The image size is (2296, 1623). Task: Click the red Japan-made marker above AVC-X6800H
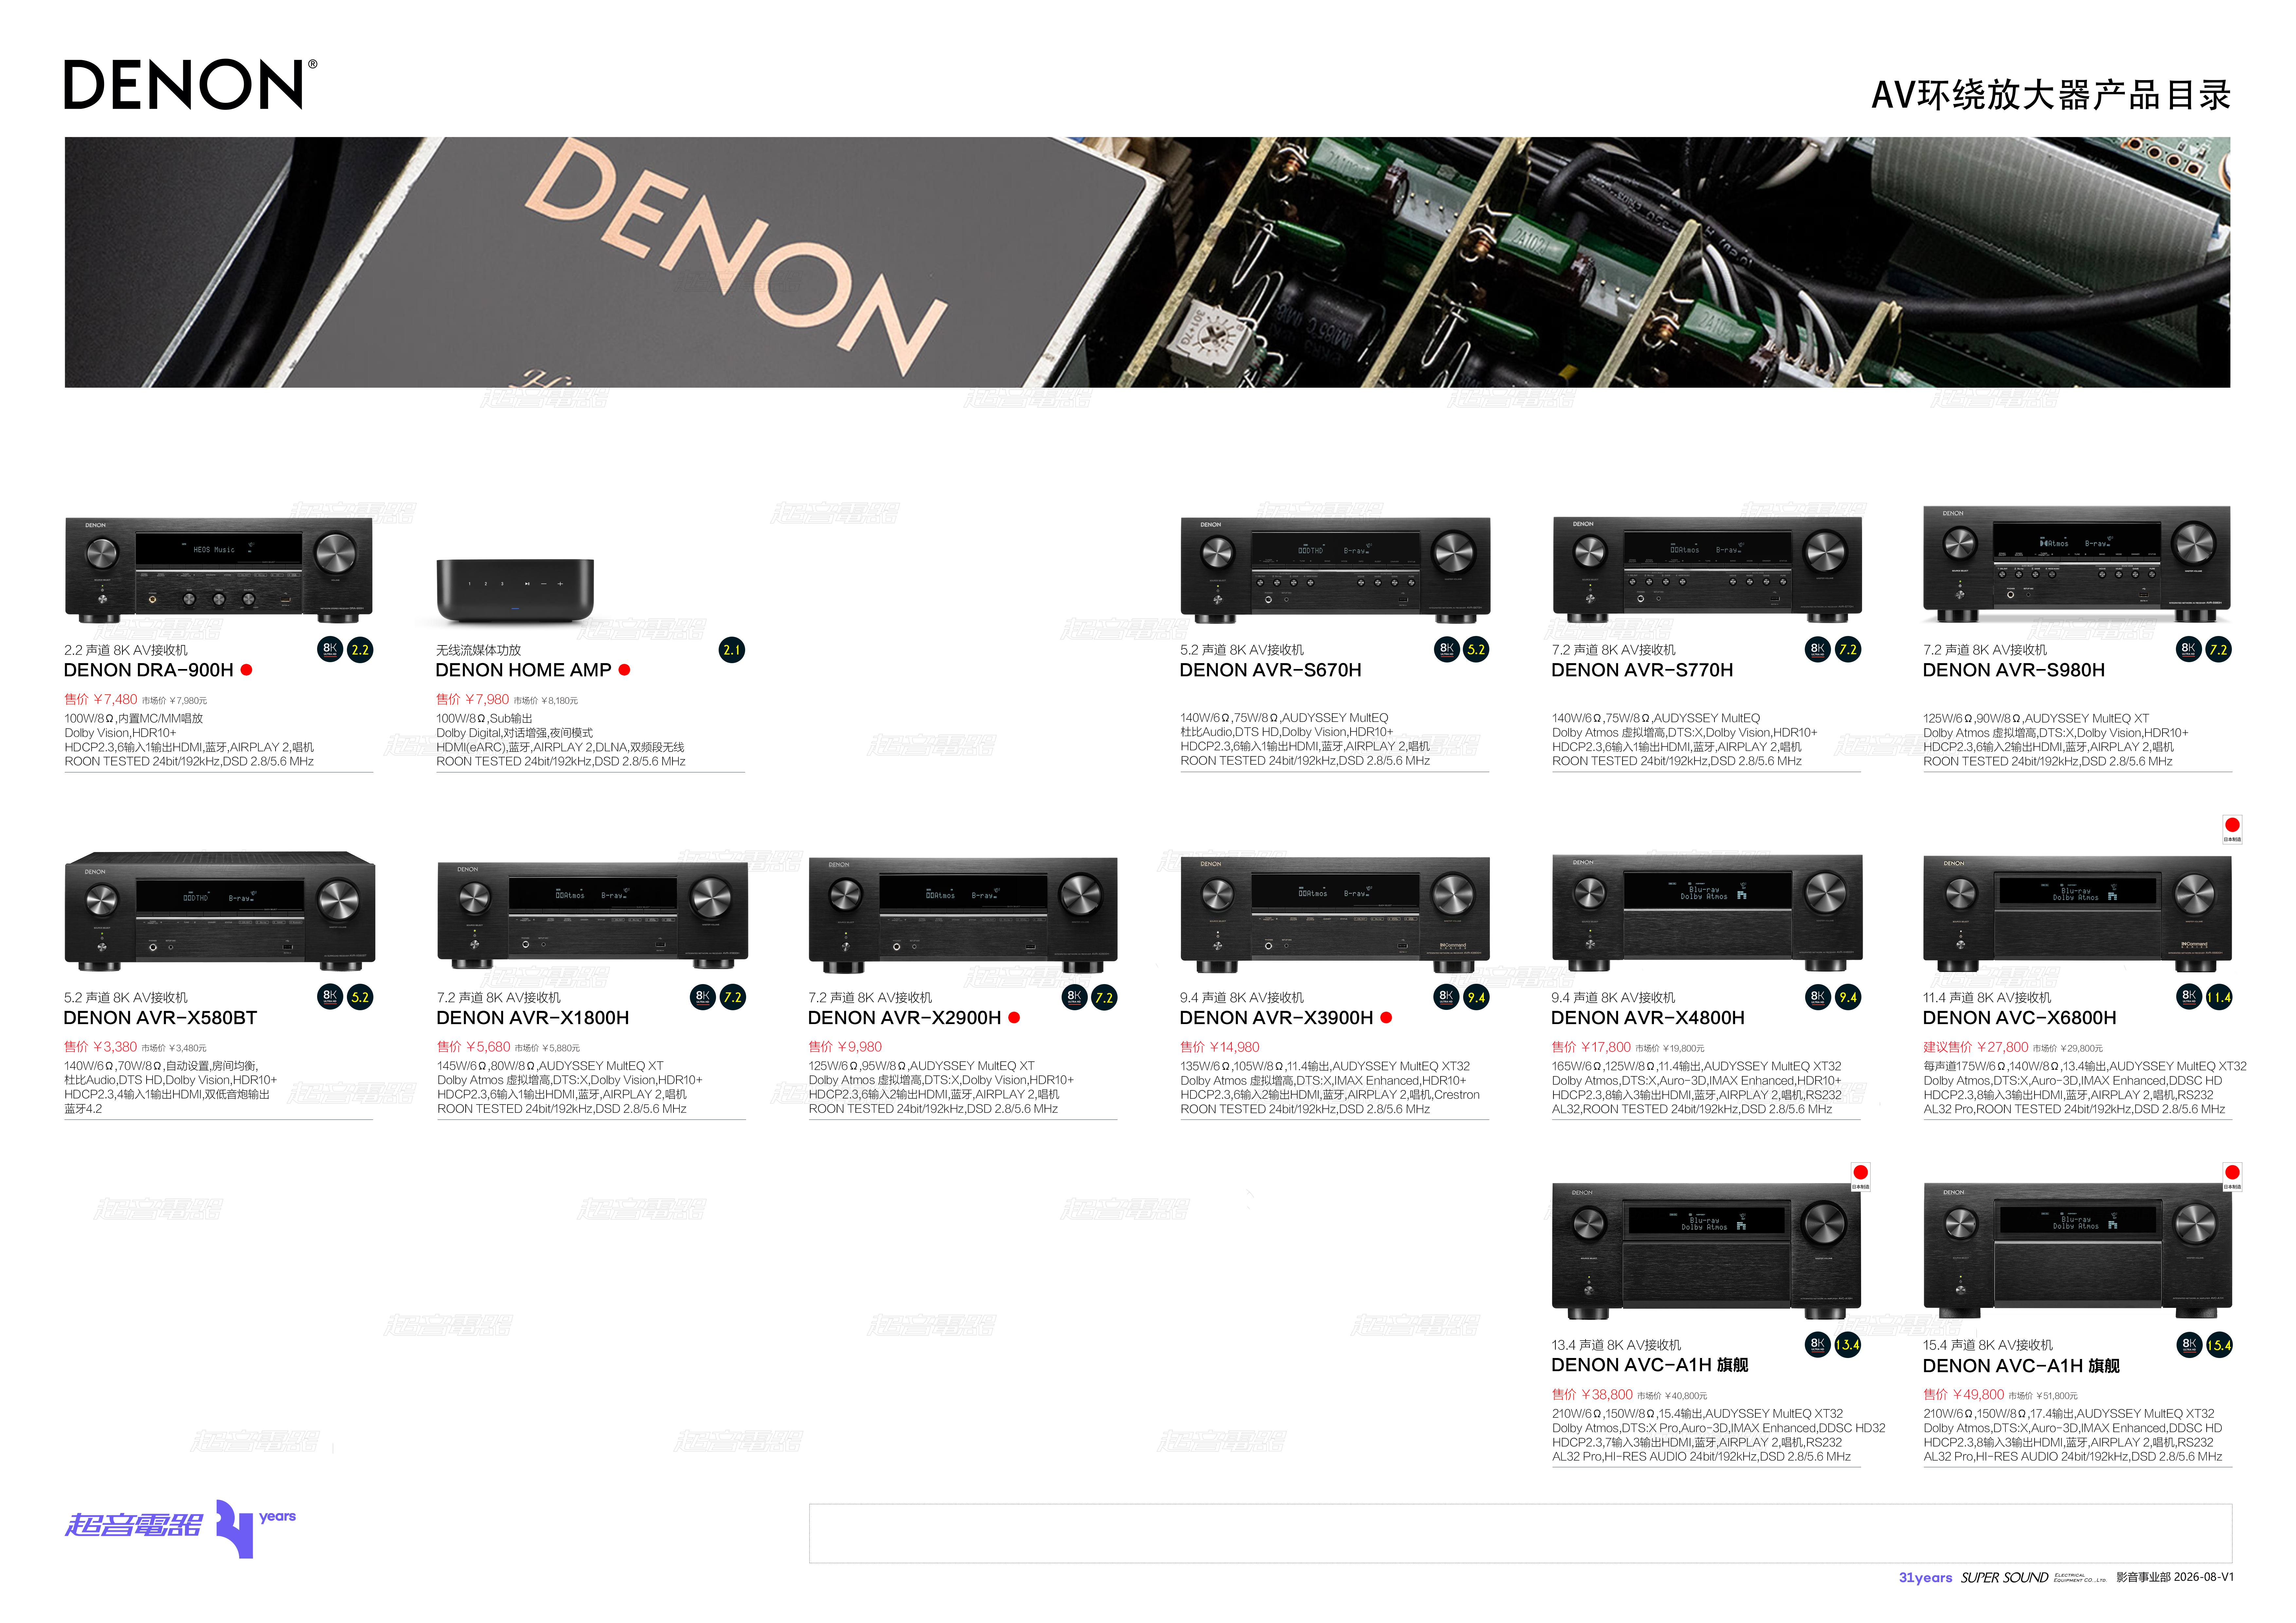[2232, 829]
